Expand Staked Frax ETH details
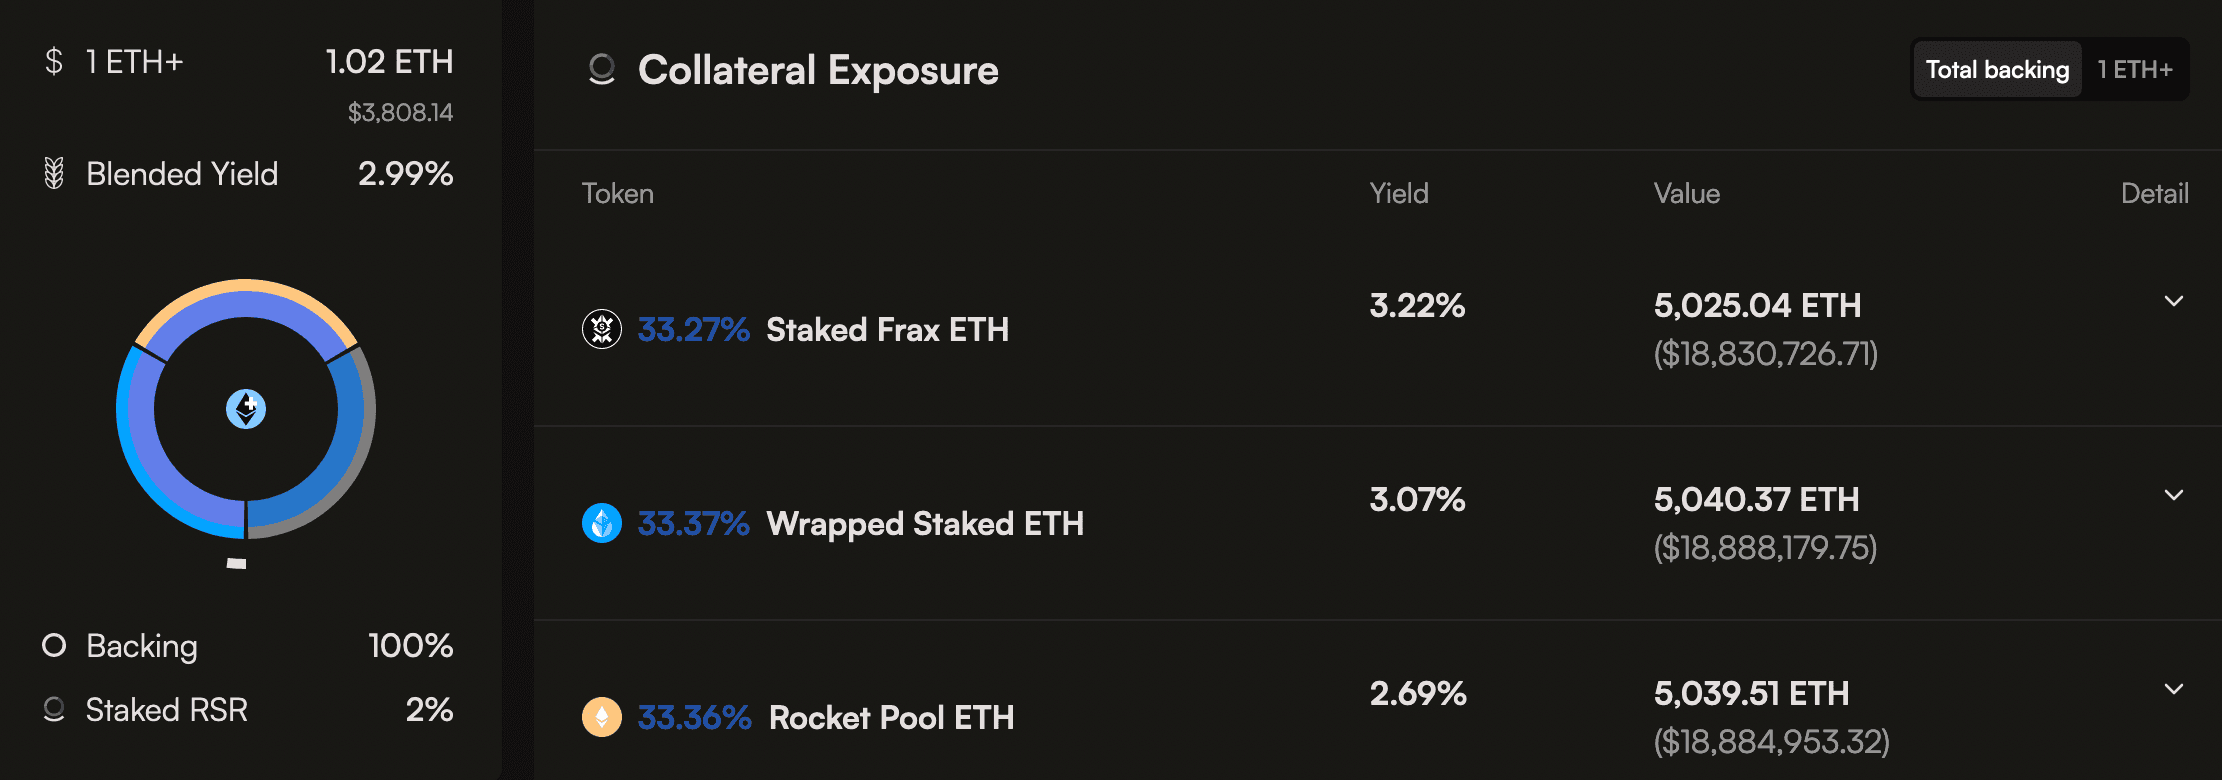Viewport: 2222px width, 780px height. (x=2173, y=301)
